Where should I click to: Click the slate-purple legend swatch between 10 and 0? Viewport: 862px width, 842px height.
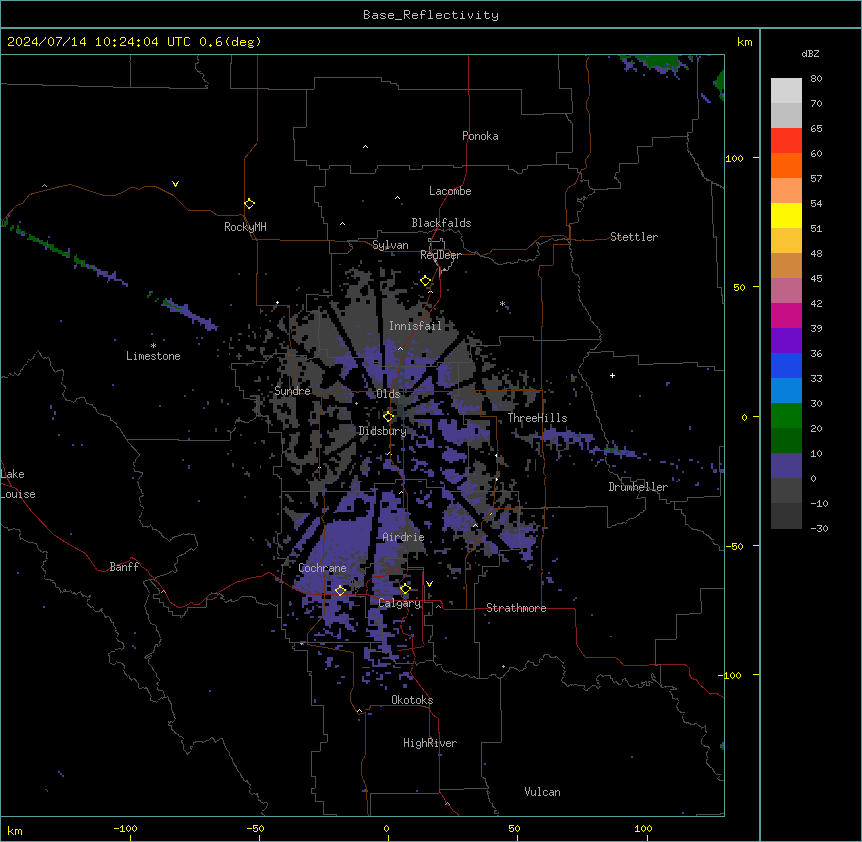tap(786, 466)
